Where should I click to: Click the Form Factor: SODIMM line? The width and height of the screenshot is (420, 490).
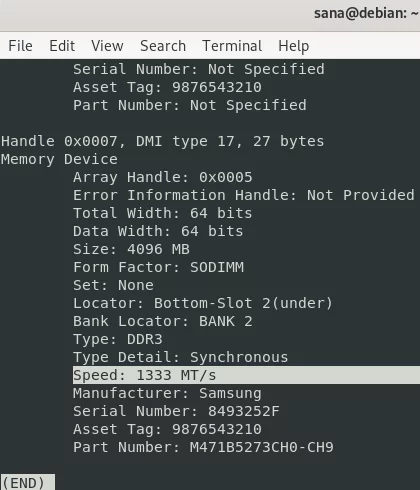click(x=158, y=267)
